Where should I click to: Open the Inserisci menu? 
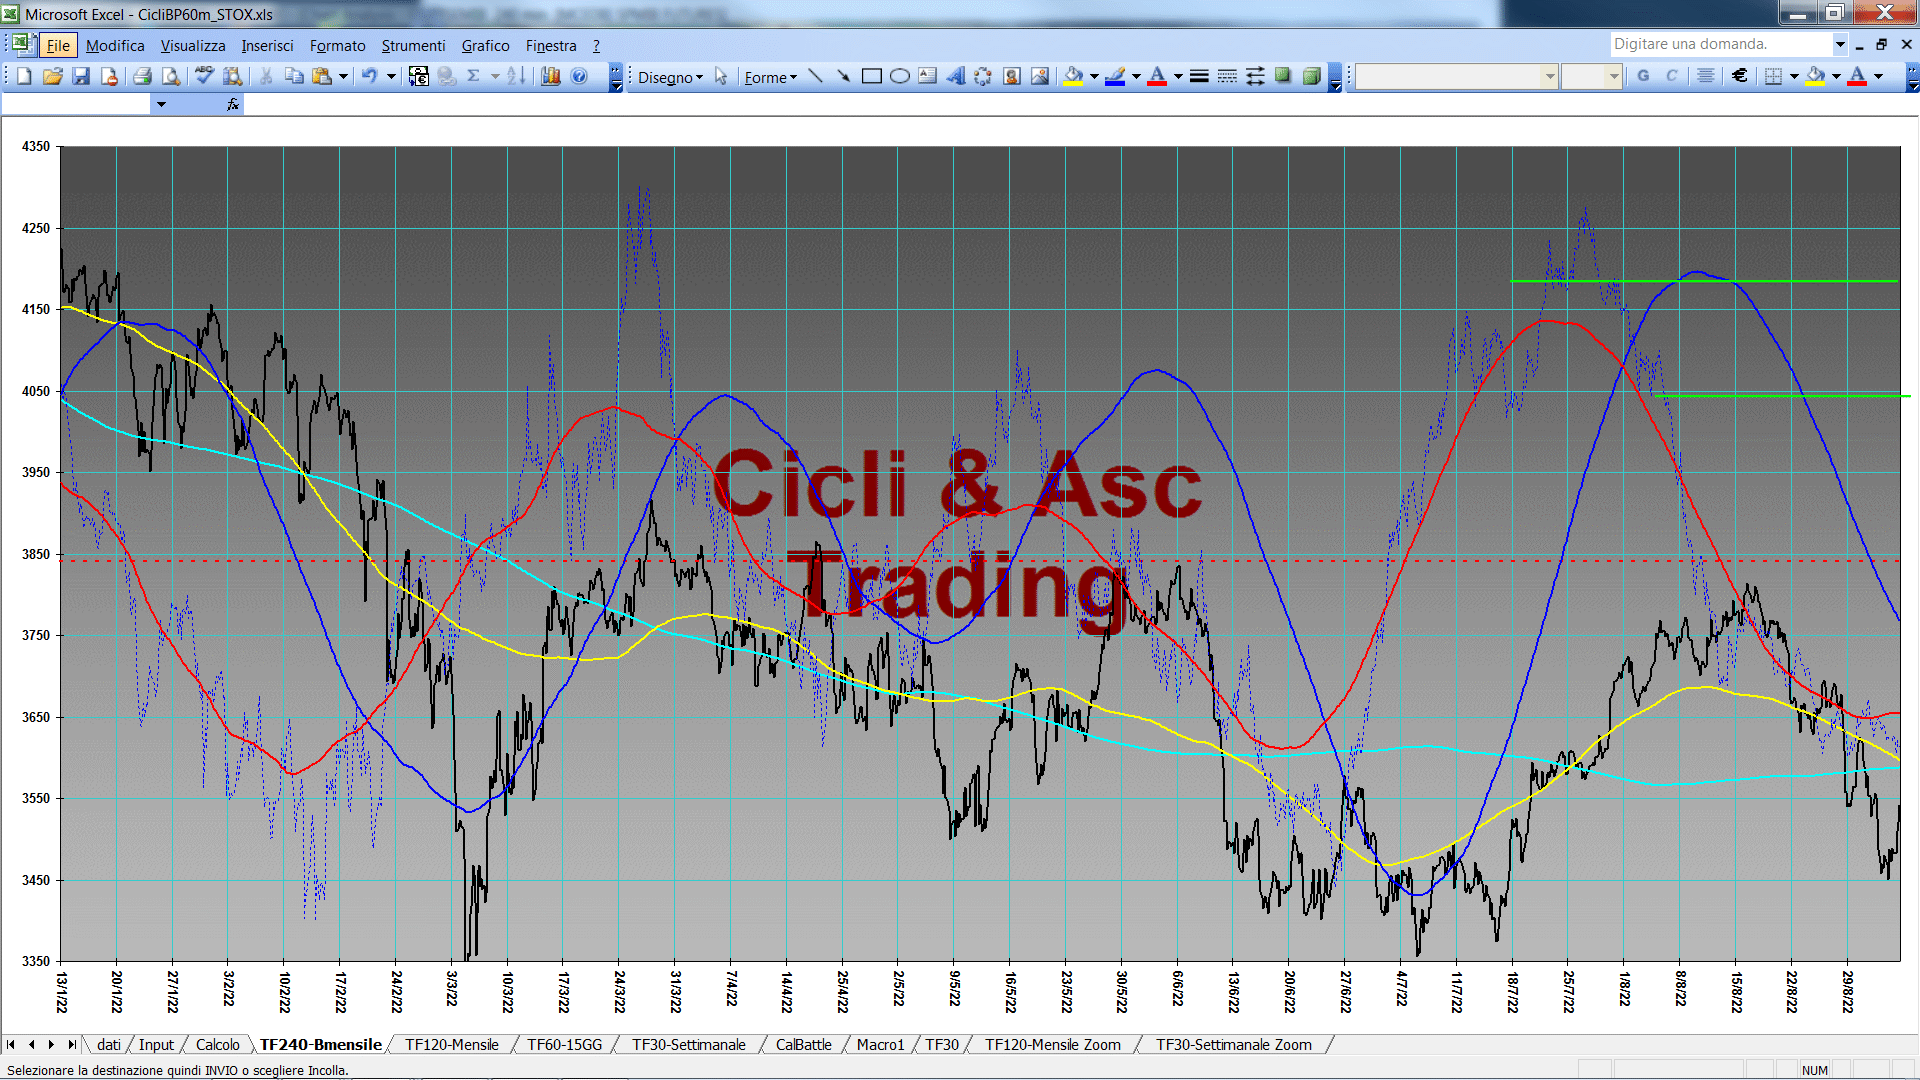(x=267, y=46)
